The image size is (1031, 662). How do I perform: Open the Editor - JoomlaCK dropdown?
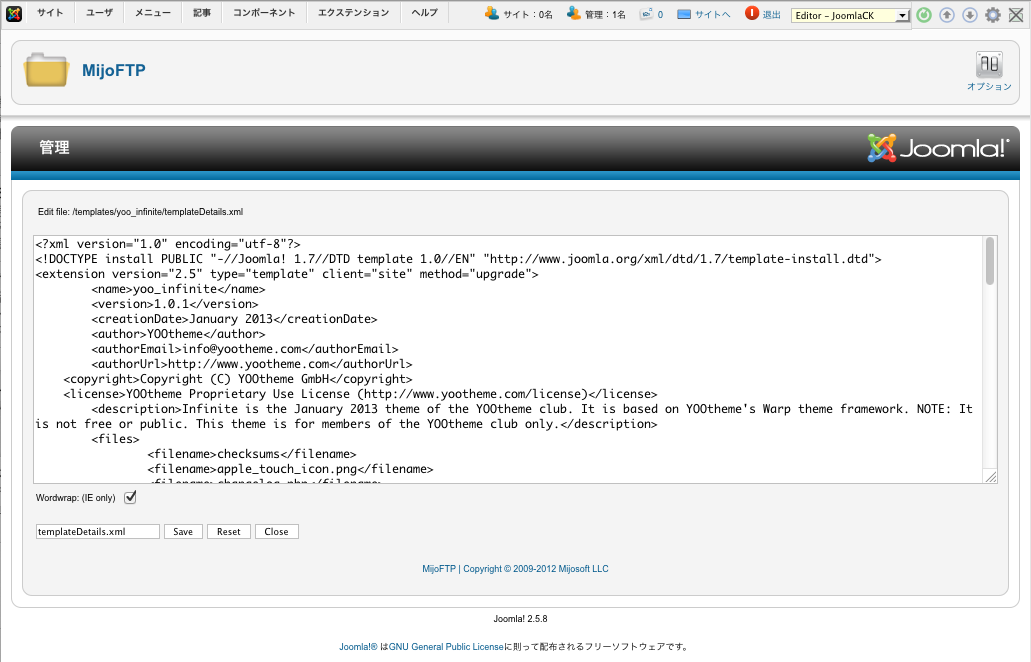pos(850,15)
